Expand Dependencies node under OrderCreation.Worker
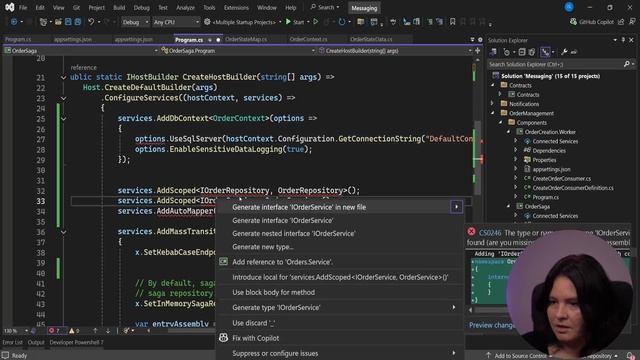This screenshot has width=640, height=360. [516, 151]
